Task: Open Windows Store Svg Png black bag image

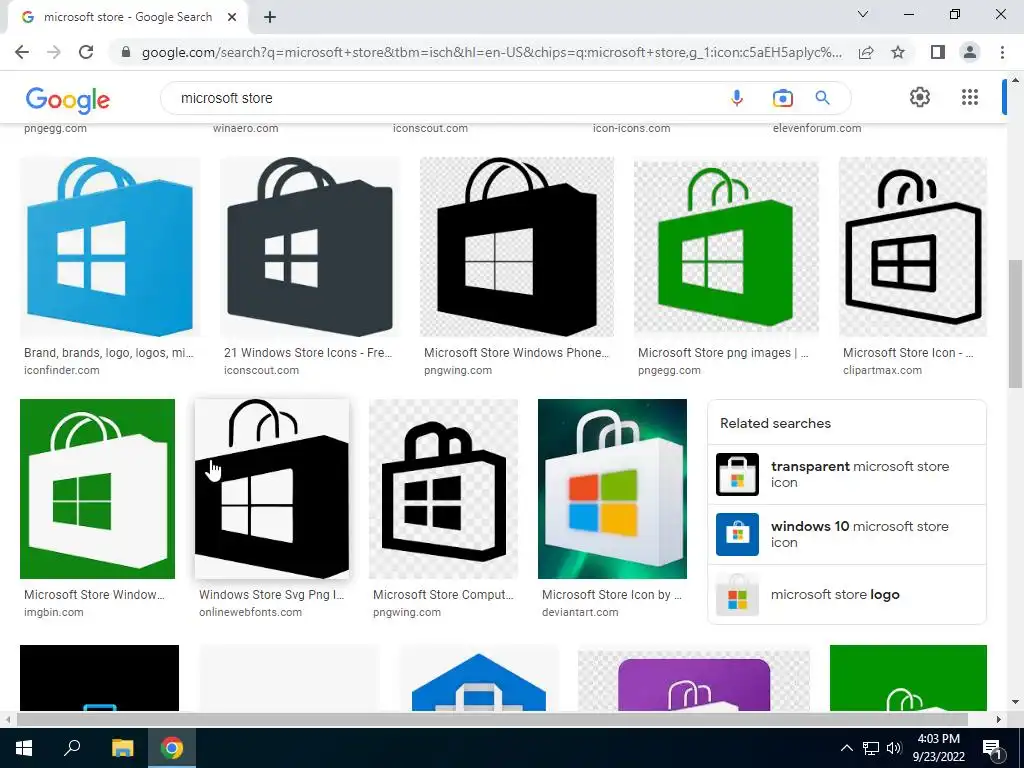Action: click(272, 488)
